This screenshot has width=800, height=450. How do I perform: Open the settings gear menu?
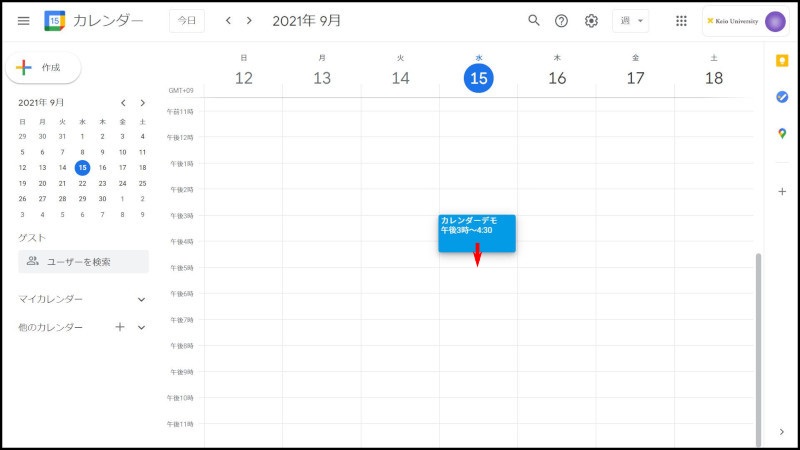pyautogui.click(x=591, y=21)
